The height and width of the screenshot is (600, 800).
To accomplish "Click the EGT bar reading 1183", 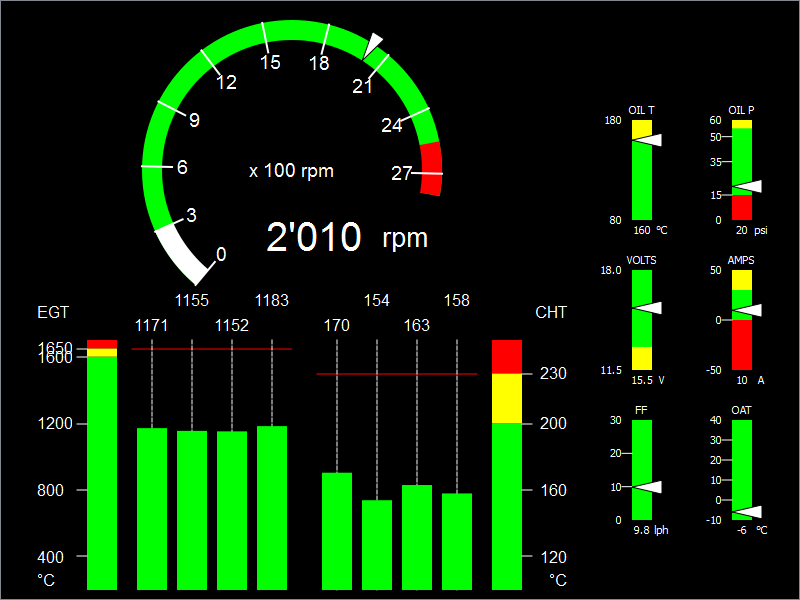I will pyautogui.click(x=272, y=507).
